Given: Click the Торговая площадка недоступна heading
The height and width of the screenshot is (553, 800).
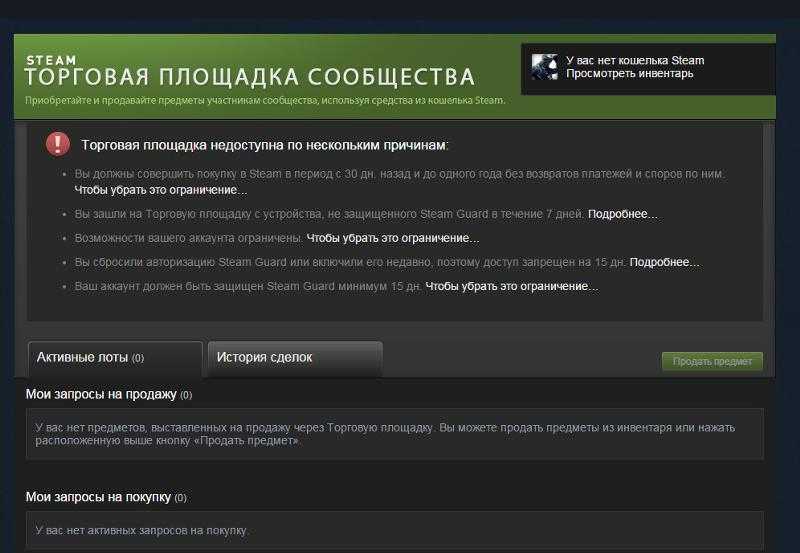Looking at the screenshot, I should pyautogui.click(x=265, y=145).
